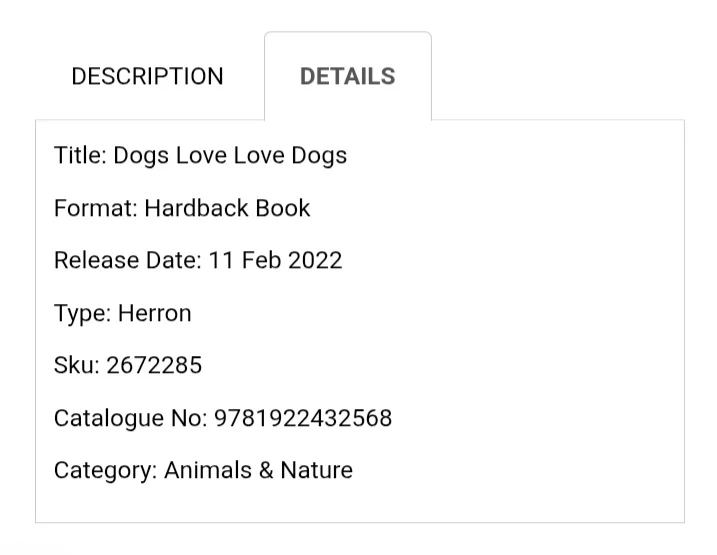
Task: Click the word Nature in the category
Action: (x=316, y=470)
